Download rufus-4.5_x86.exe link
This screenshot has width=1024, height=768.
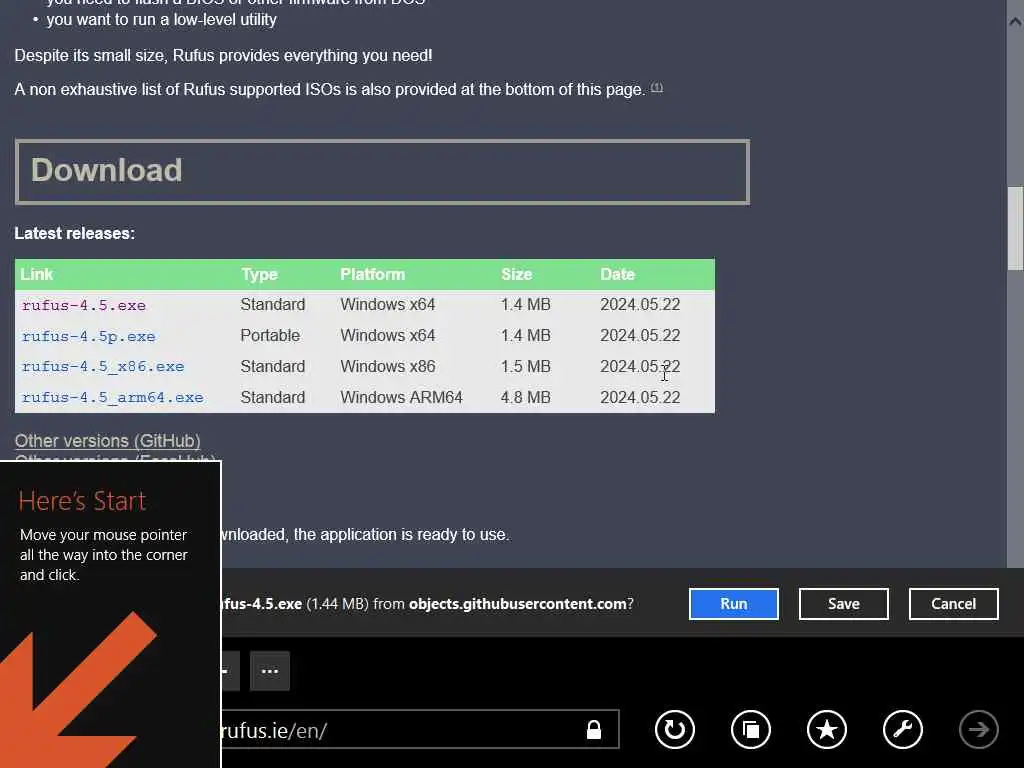pos(103,366)
